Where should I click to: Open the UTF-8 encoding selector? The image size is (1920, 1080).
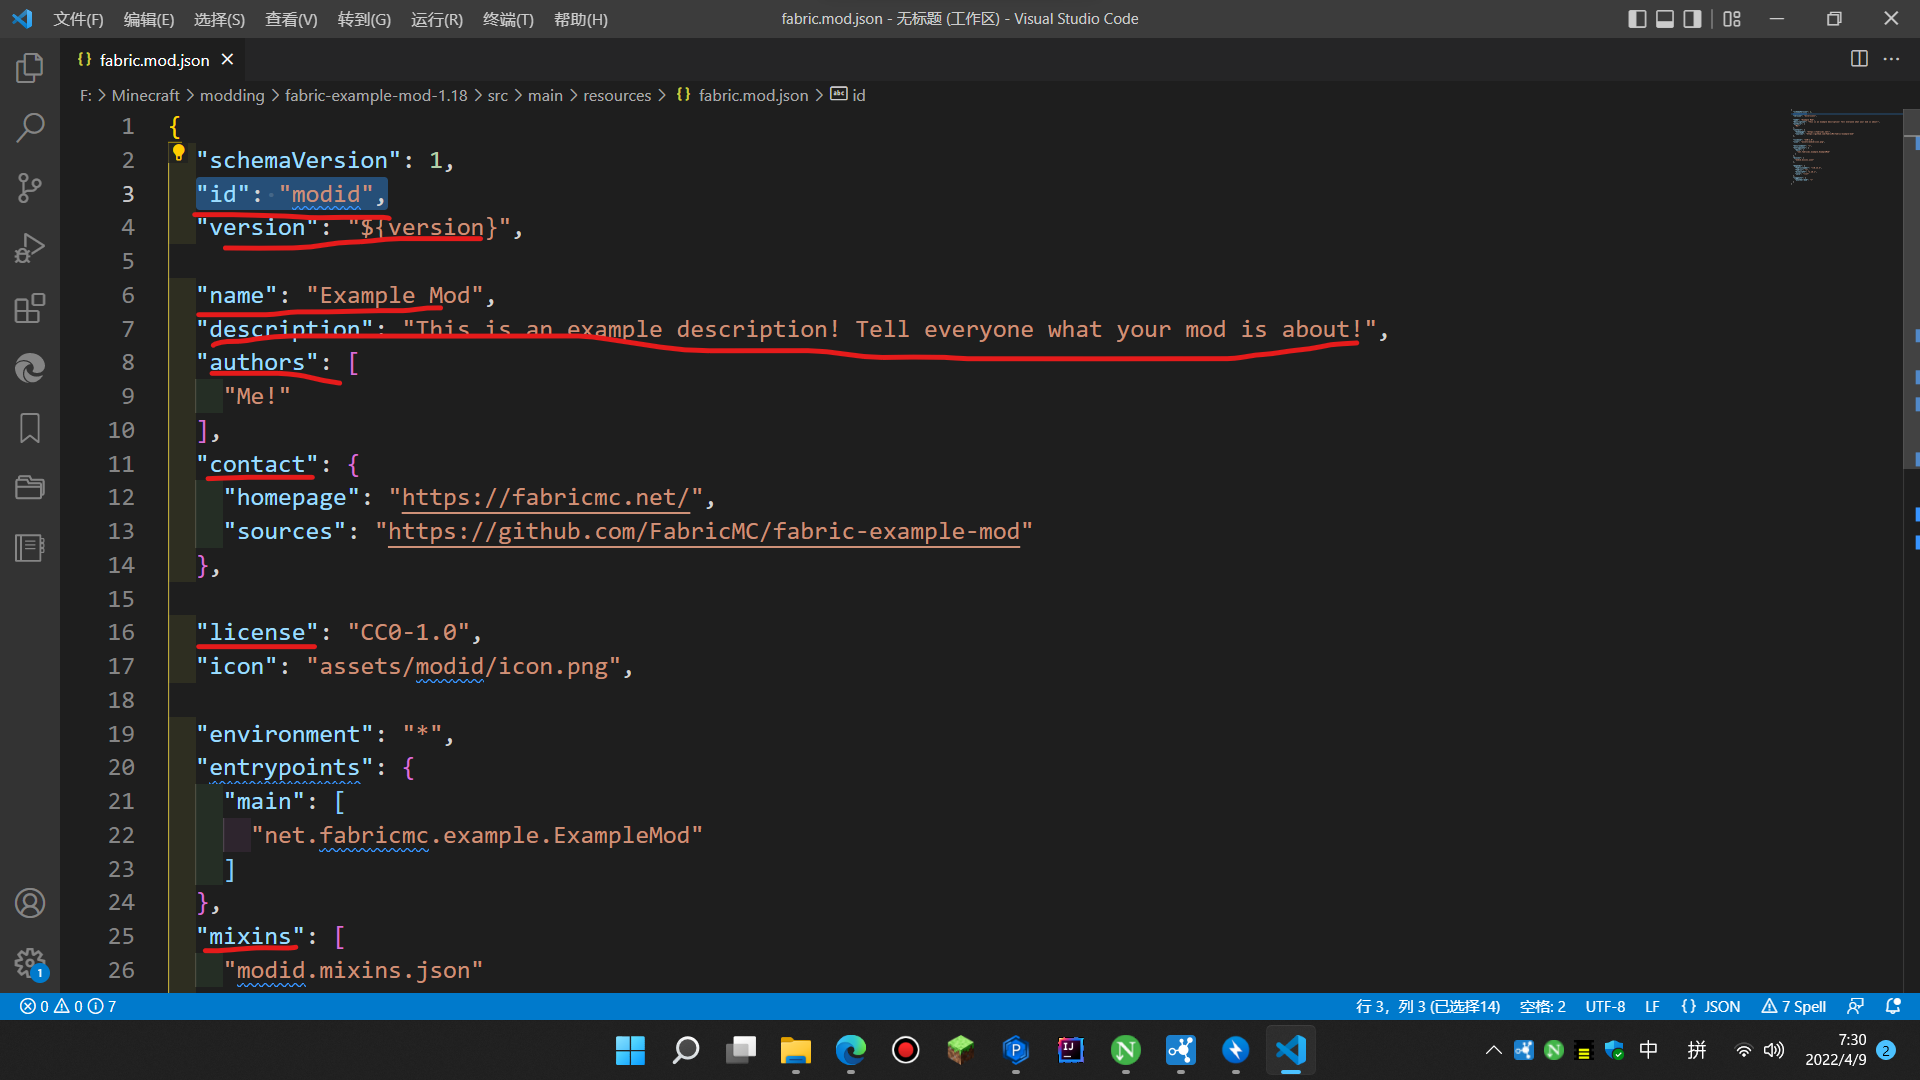tap(1604, 1006)
